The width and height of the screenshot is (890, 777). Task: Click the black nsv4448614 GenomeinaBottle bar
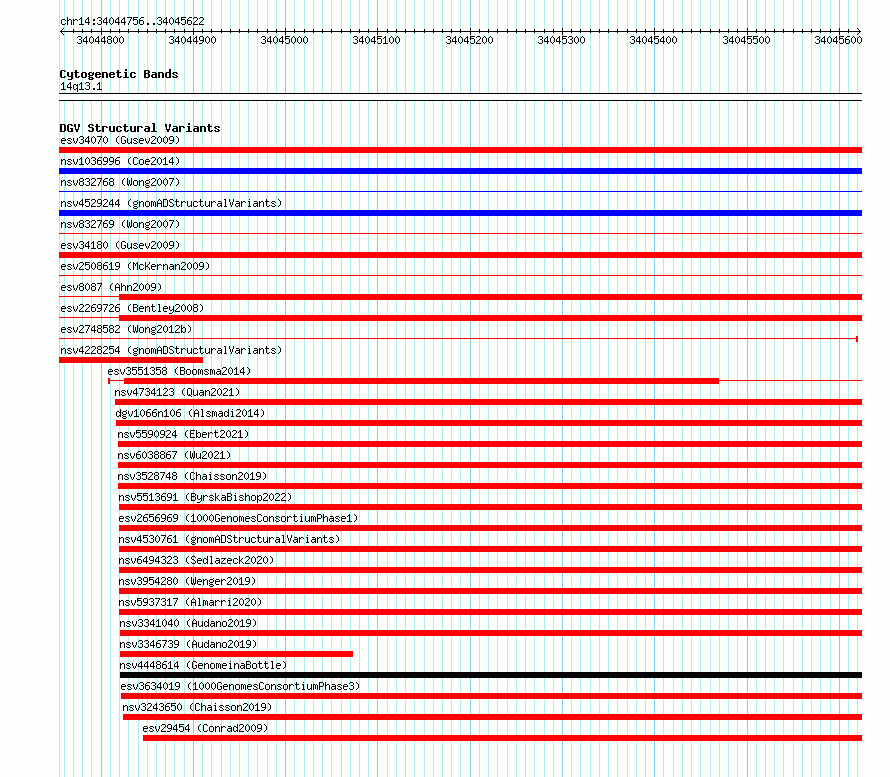click(491, 675)
